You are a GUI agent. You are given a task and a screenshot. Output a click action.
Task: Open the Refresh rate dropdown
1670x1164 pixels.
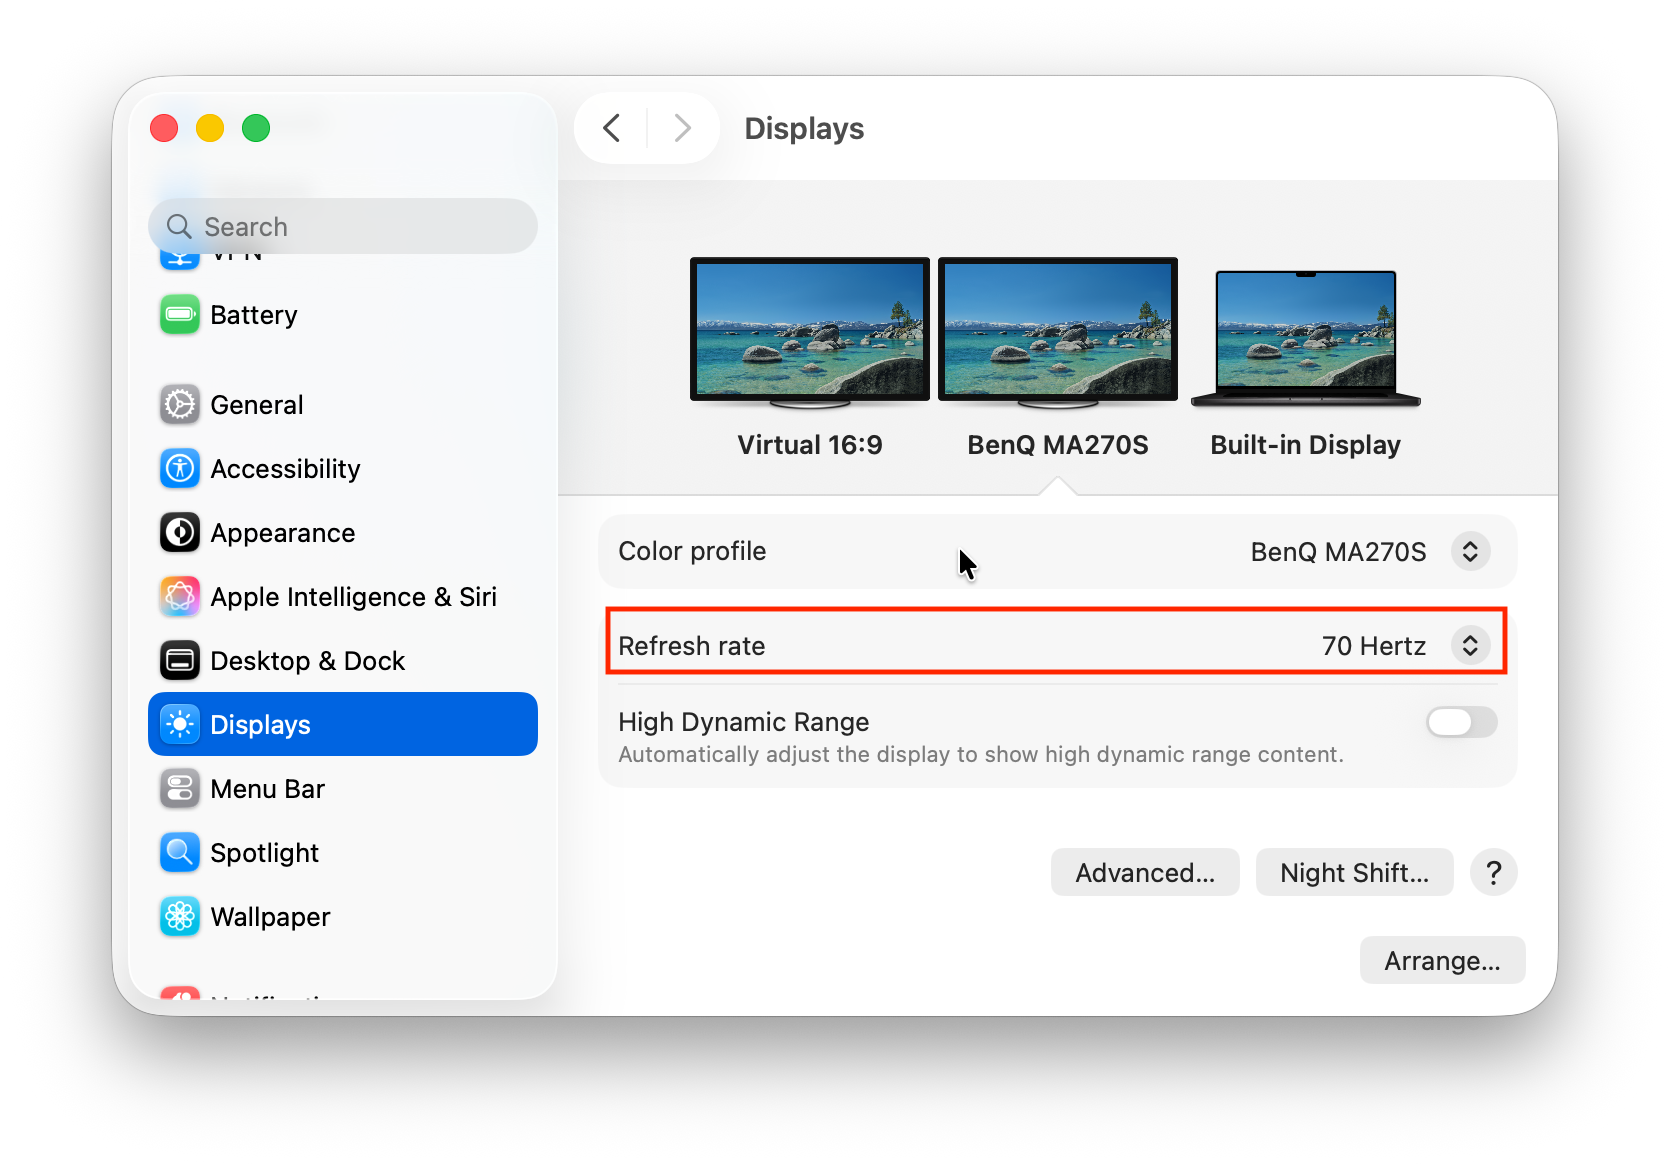click(1470, 646)
